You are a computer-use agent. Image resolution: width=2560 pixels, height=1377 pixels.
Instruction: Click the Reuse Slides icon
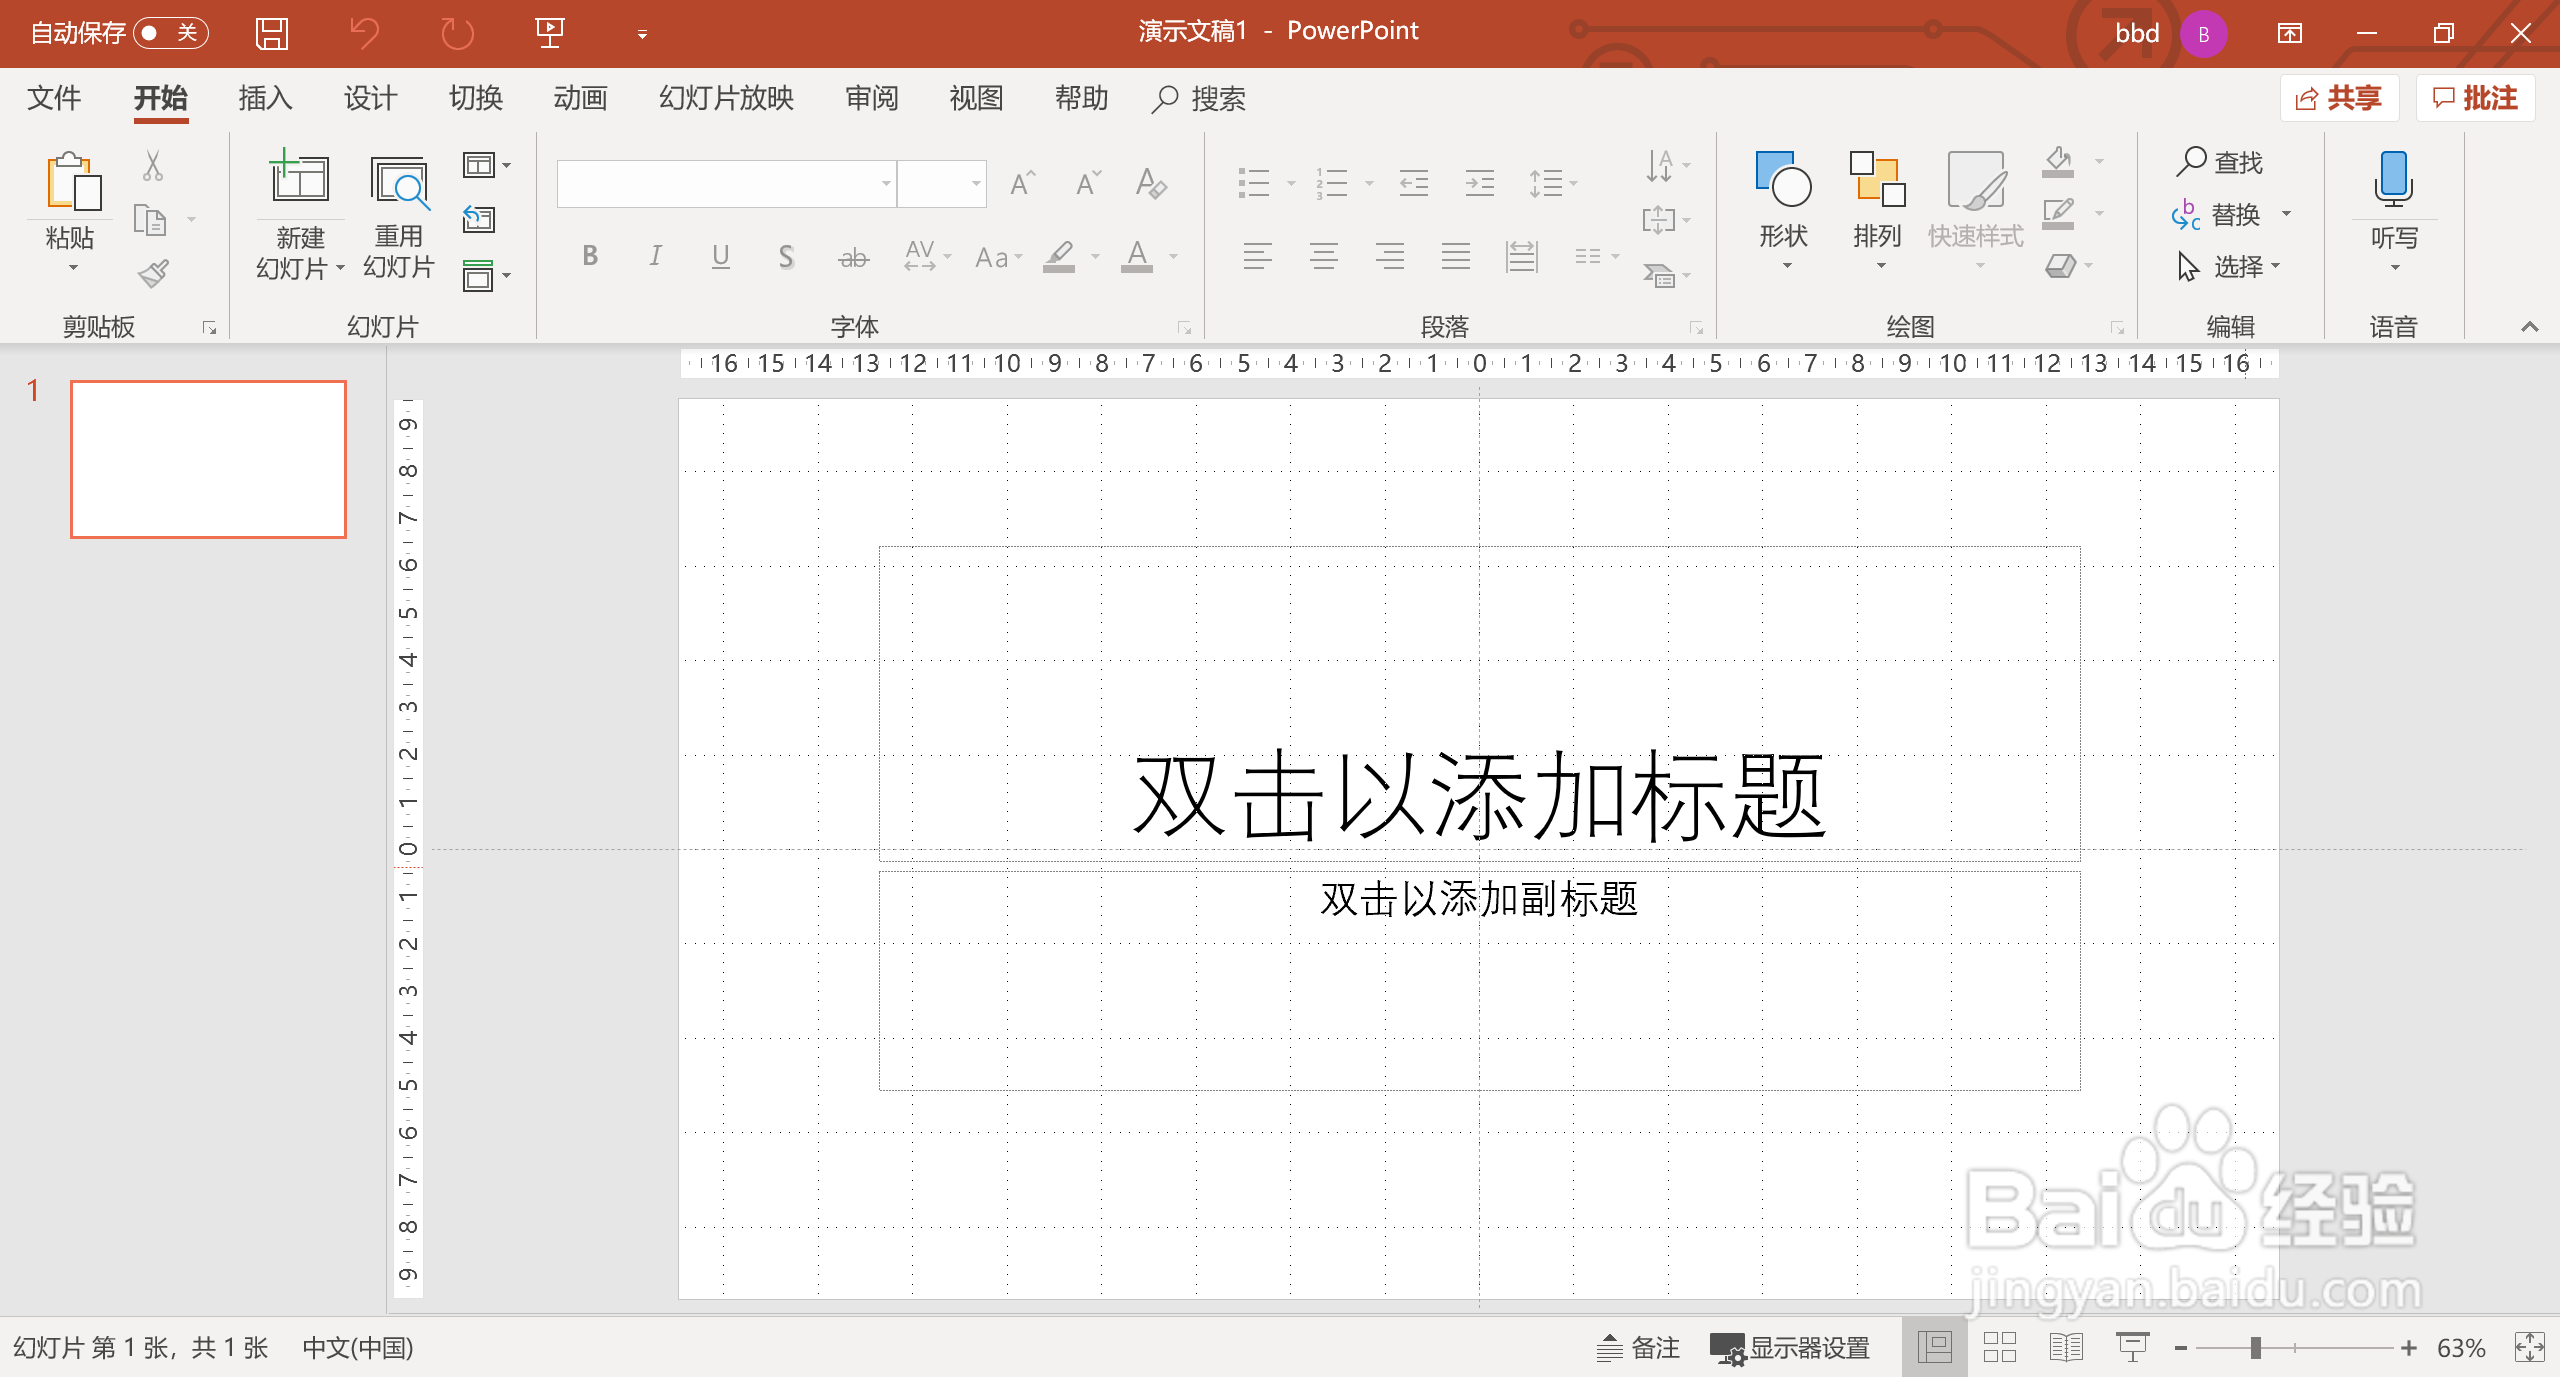[x=399, y=184]
